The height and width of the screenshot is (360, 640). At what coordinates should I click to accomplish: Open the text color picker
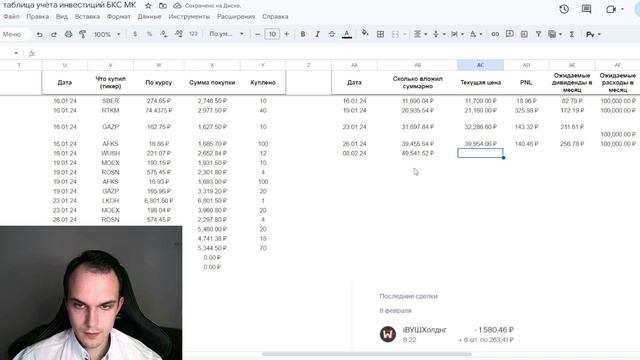click(347, 35)
